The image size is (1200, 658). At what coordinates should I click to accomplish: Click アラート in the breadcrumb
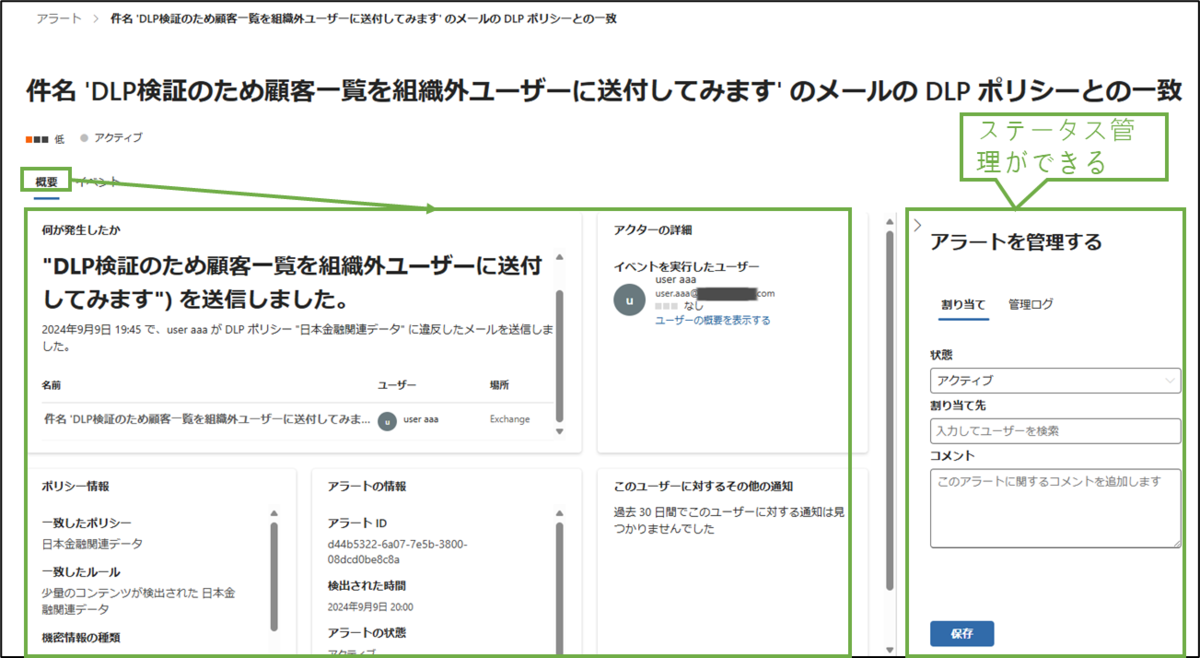point(59,19)
